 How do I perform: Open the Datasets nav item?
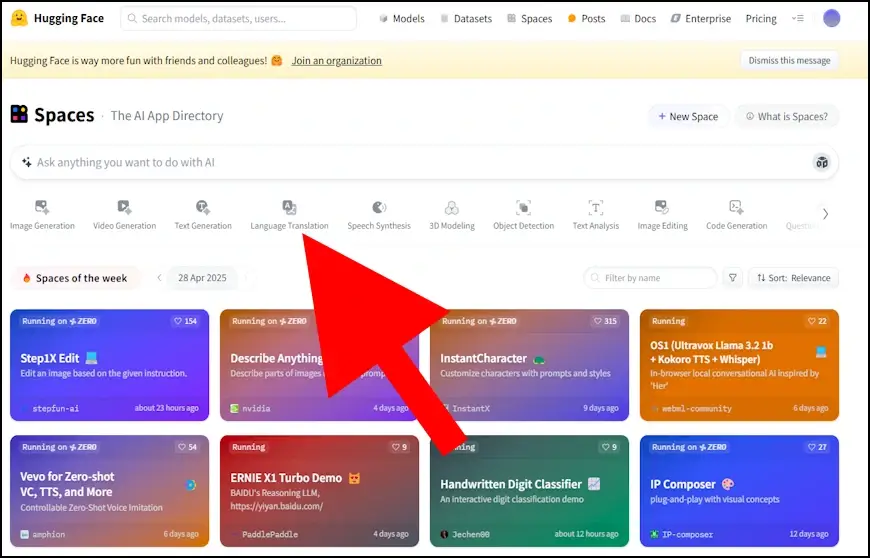(x=466, y=18)
